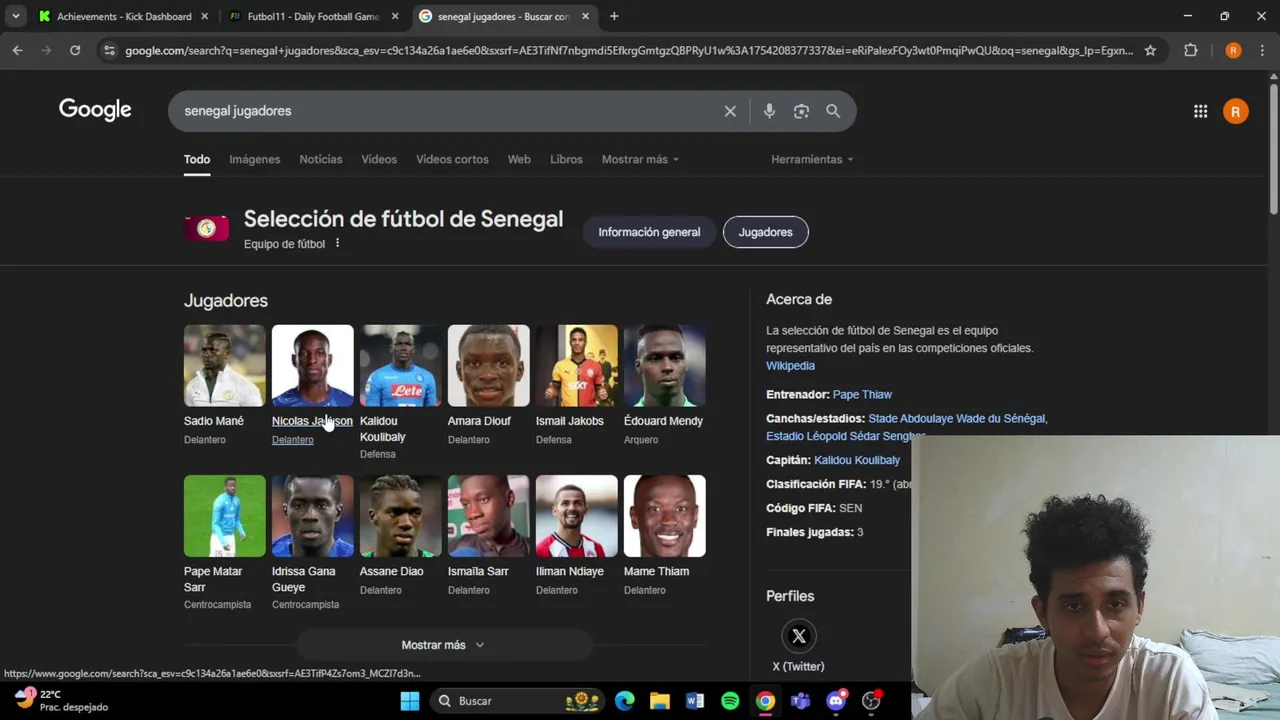Click the Jugadores chip button
The image size is (1280, 720).
765,232
